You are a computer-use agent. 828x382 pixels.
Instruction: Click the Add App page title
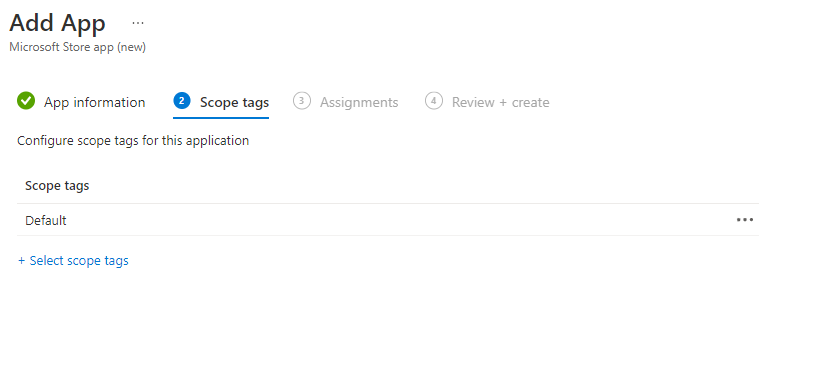(58, 23)
